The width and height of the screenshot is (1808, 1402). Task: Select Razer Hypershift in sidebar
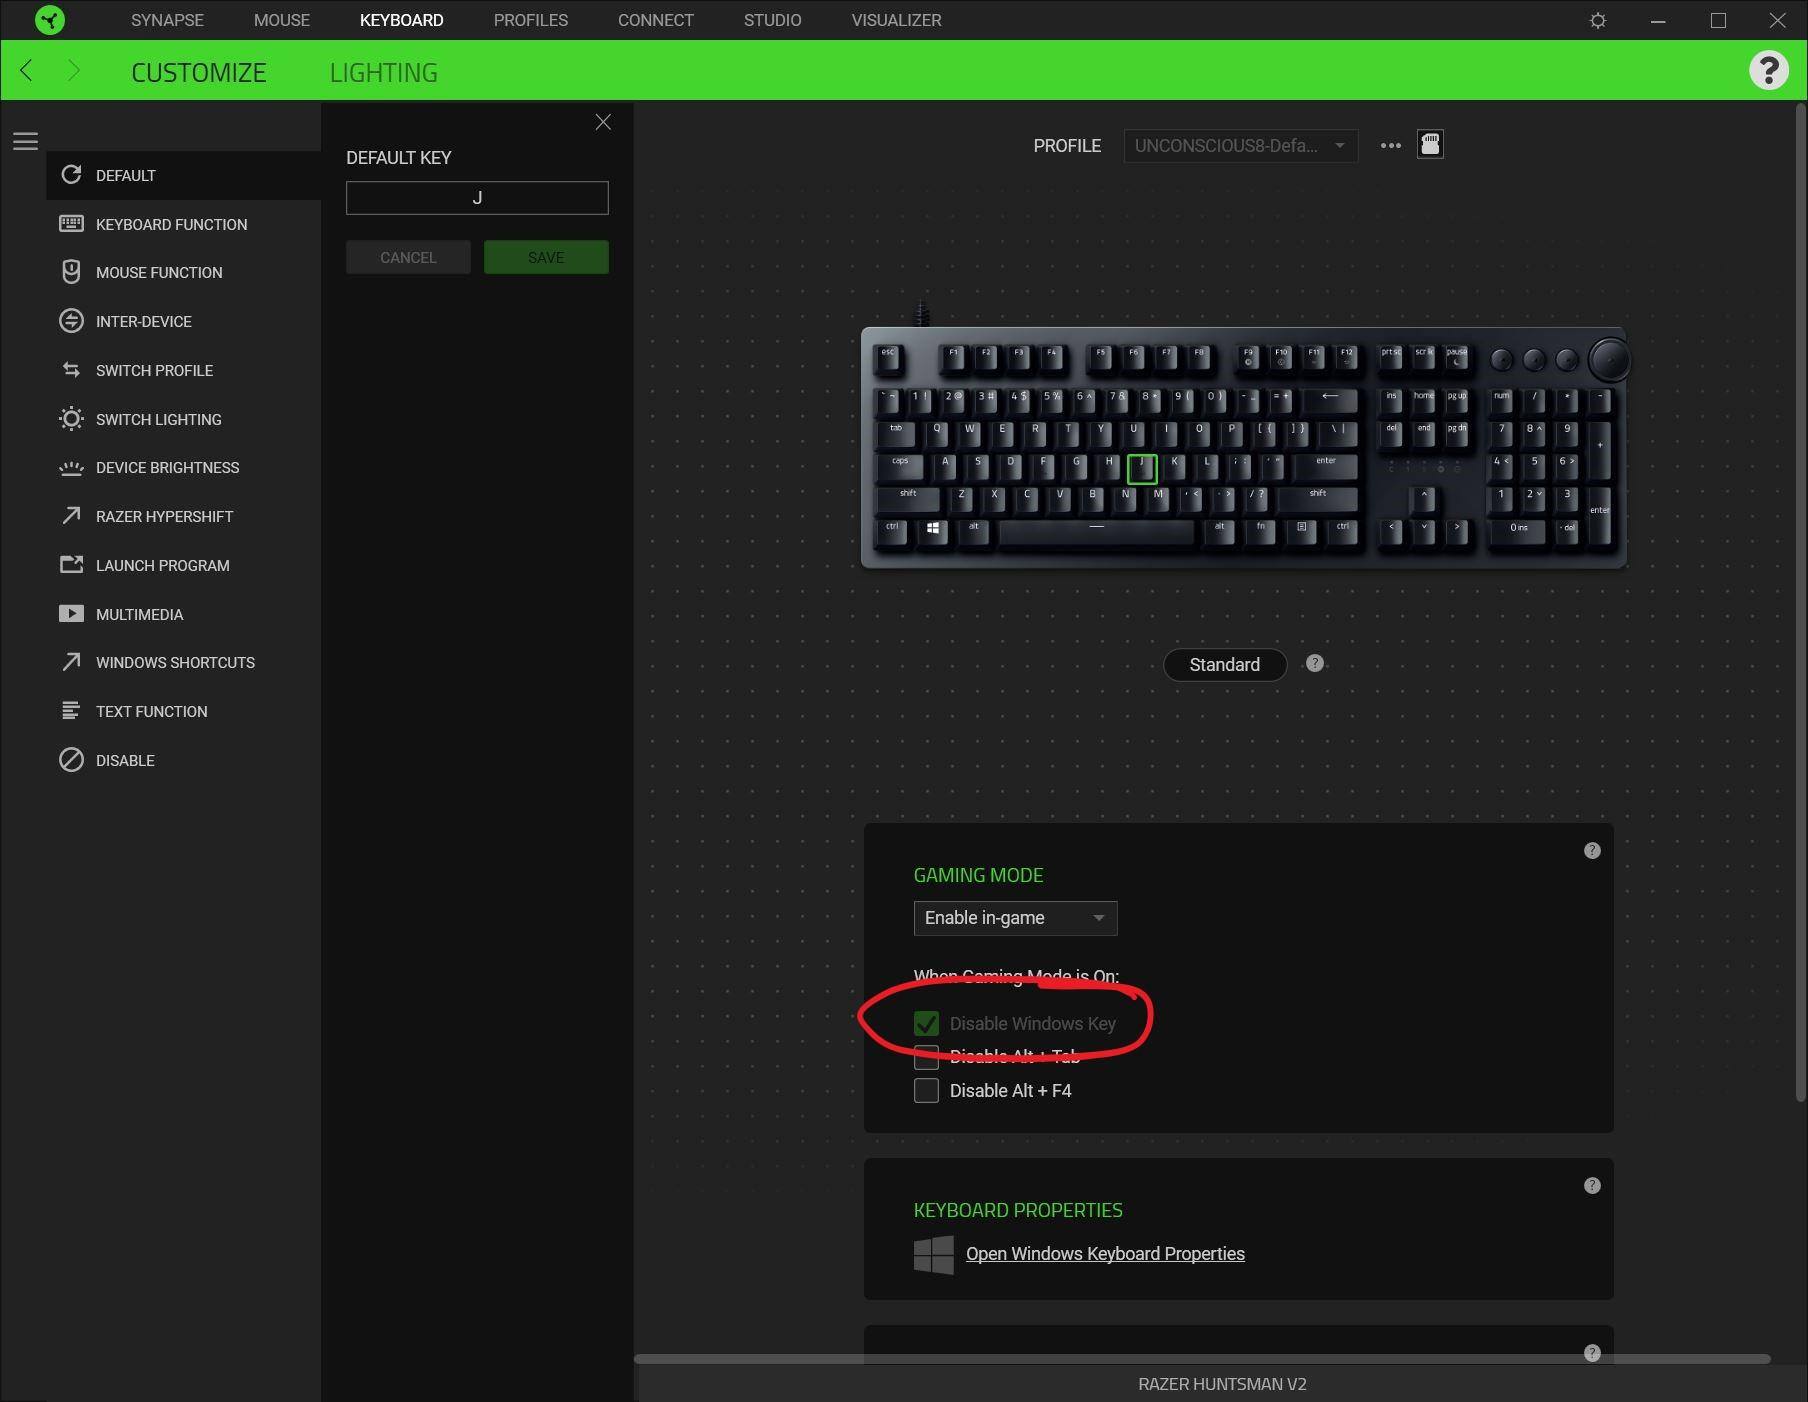[164, 516]
